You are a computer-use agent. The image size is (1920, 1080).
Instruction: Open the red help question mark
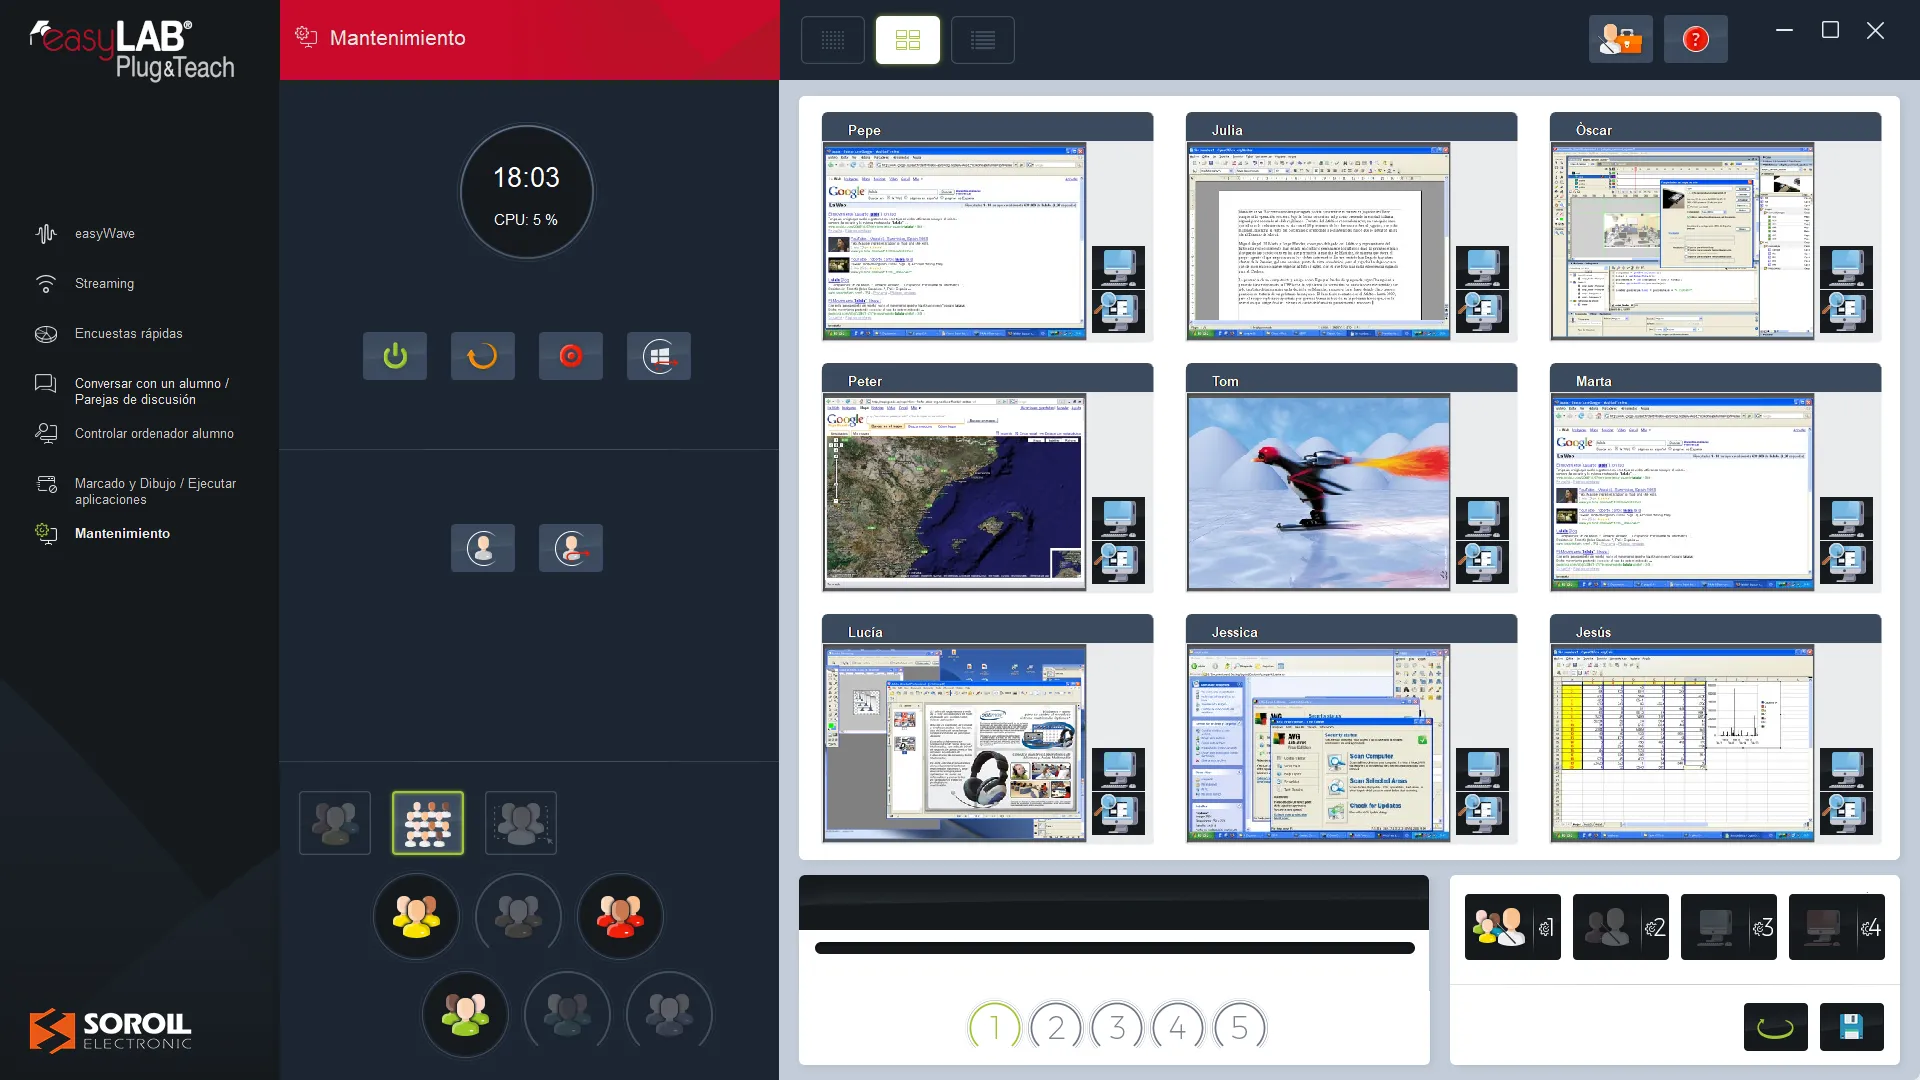point(1695,40)
